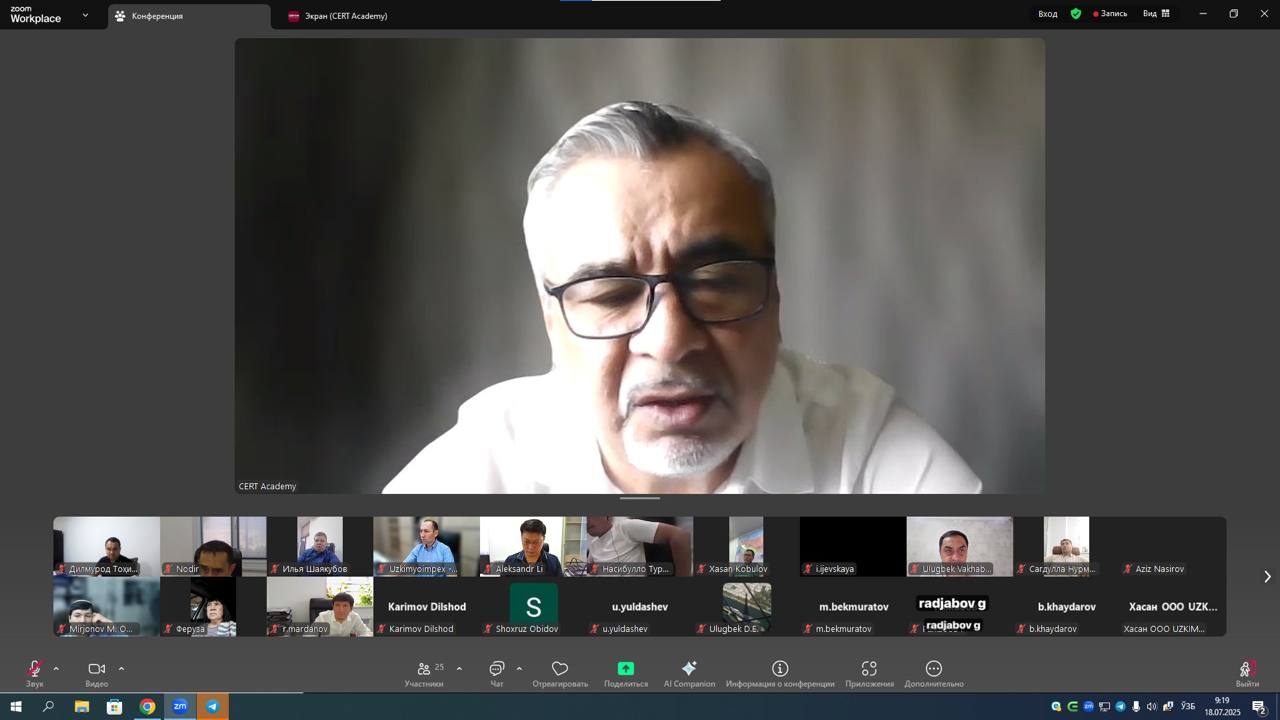The height and width of the screenshot is (720, 1280).
Task: Open the Reactions (Отреагировать) heart icon
Action: point(560,669)
